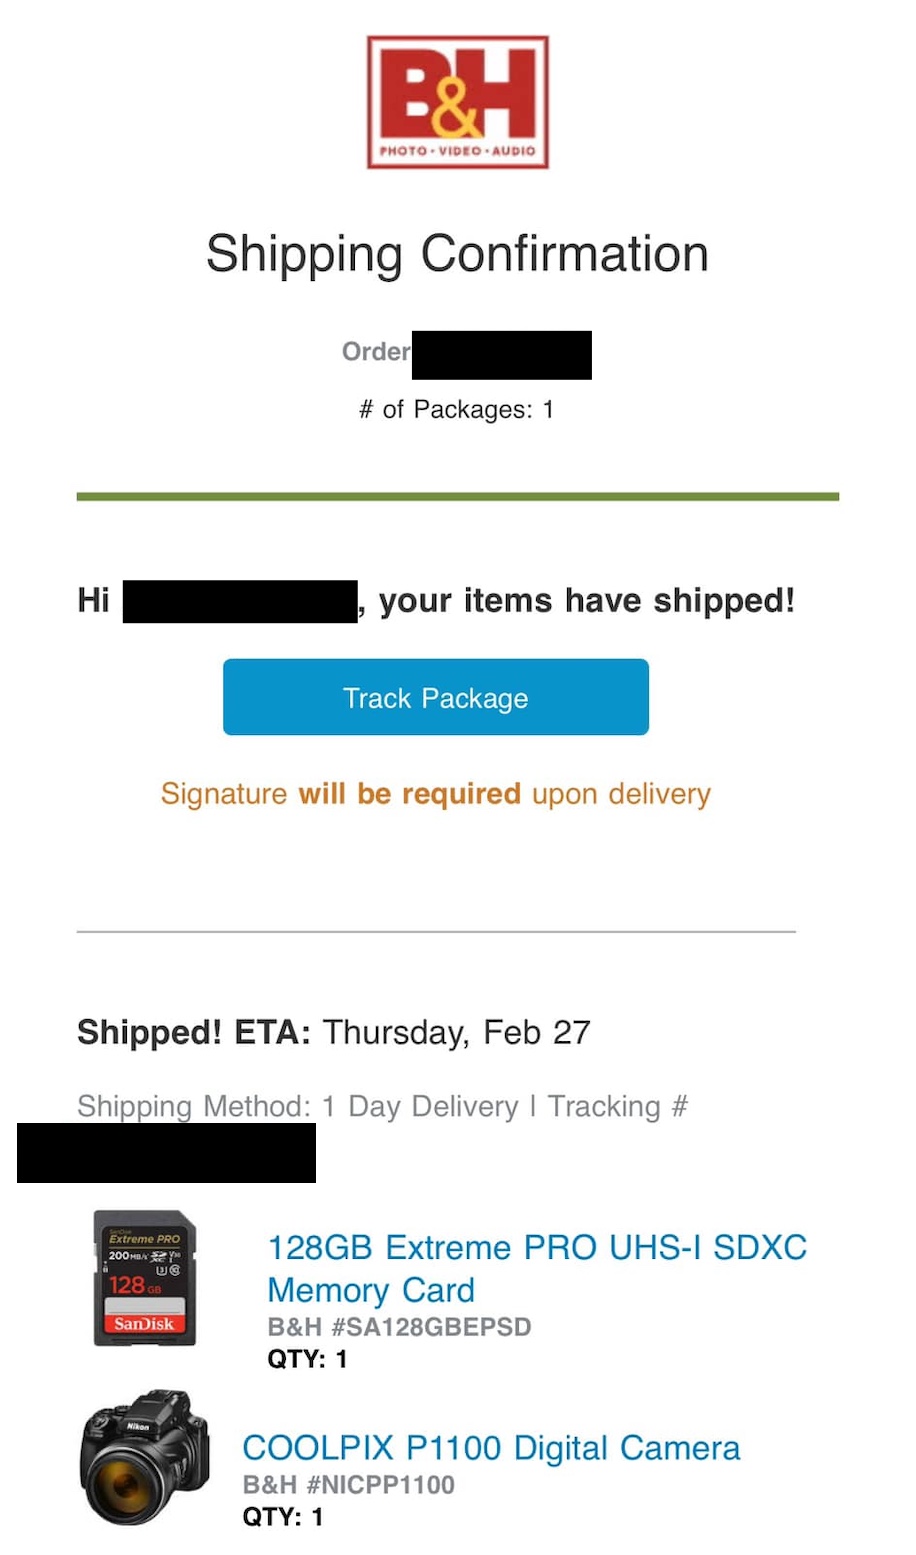The width and height of the screenshot is (916, 1555).
Task: Click the Signature will be required notice
Action: pyautogui.click(x=435, y=793)
